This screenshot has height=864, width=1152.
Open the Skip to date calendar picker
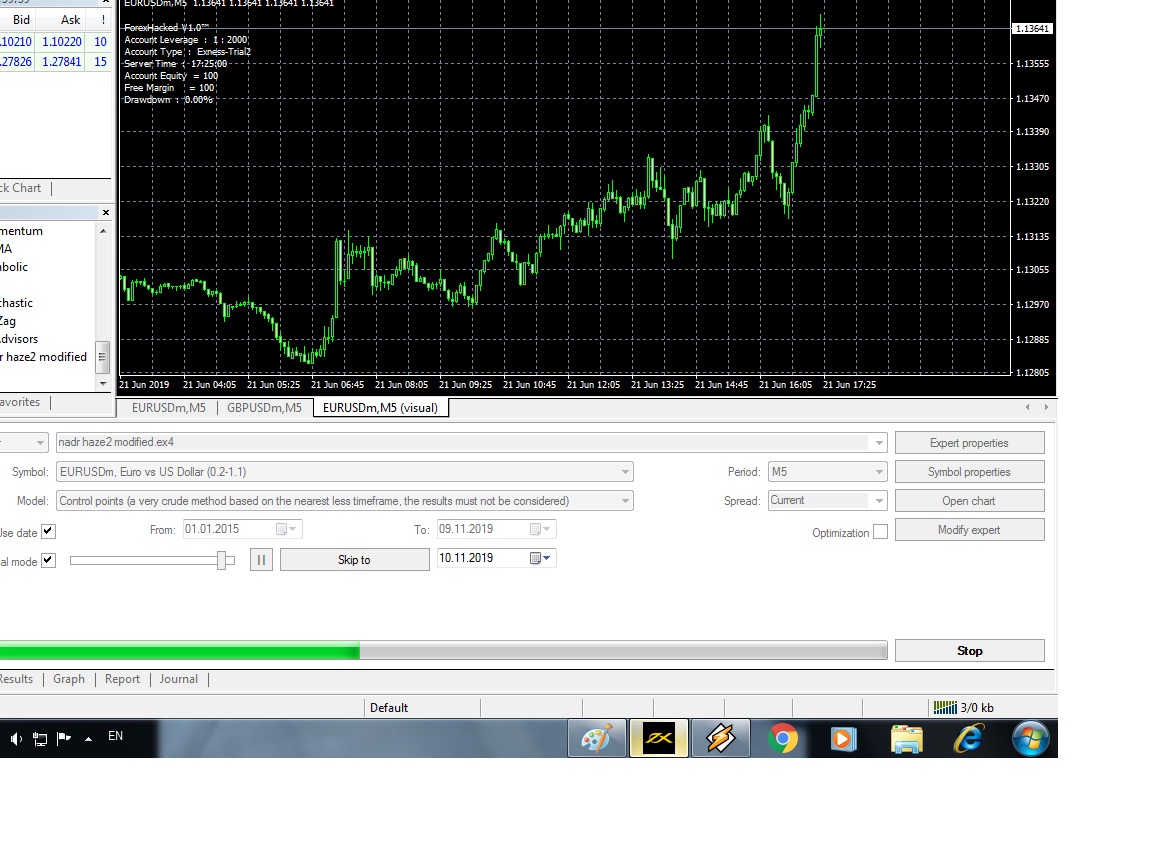tap(540, 558)
